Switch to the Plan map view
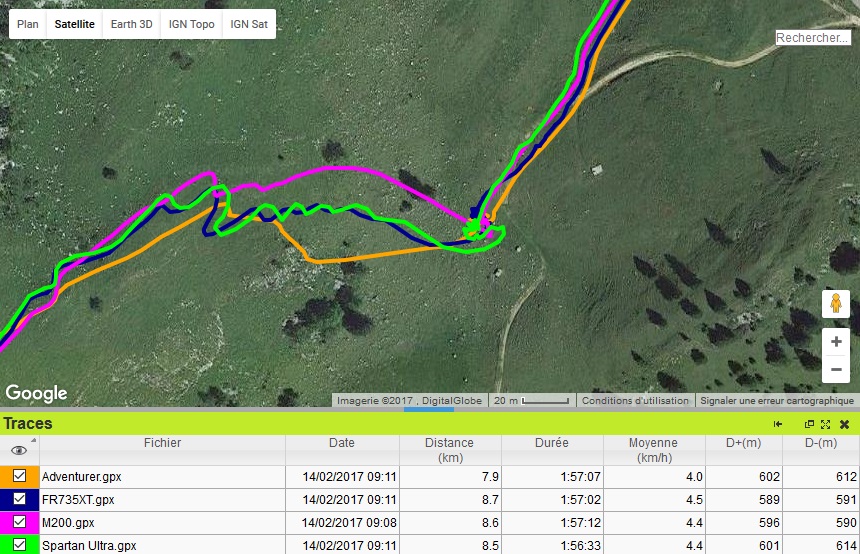The image size is (860, 554). pos(28,24)
